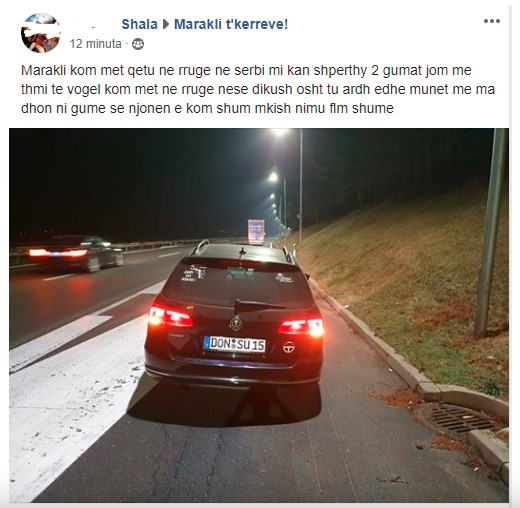Click the distant truck ahead in the photo

pyautogui.click(x=256, y=232)
